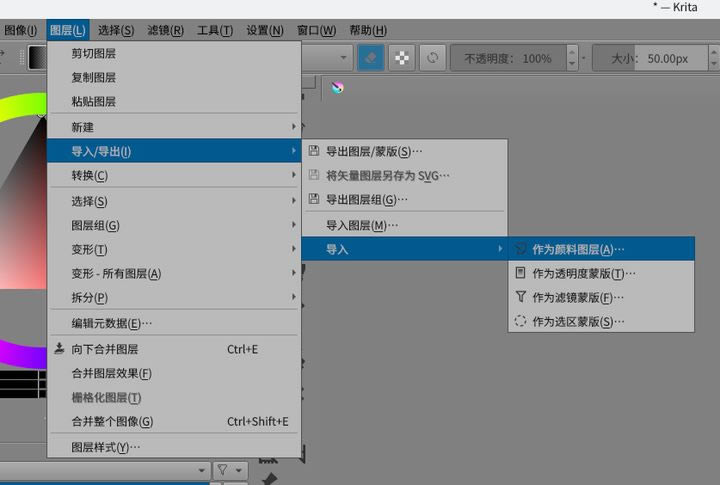Click the 不透明度 100% slider
Viewport: 720px width, 485px height.
(x=508, y=58)
